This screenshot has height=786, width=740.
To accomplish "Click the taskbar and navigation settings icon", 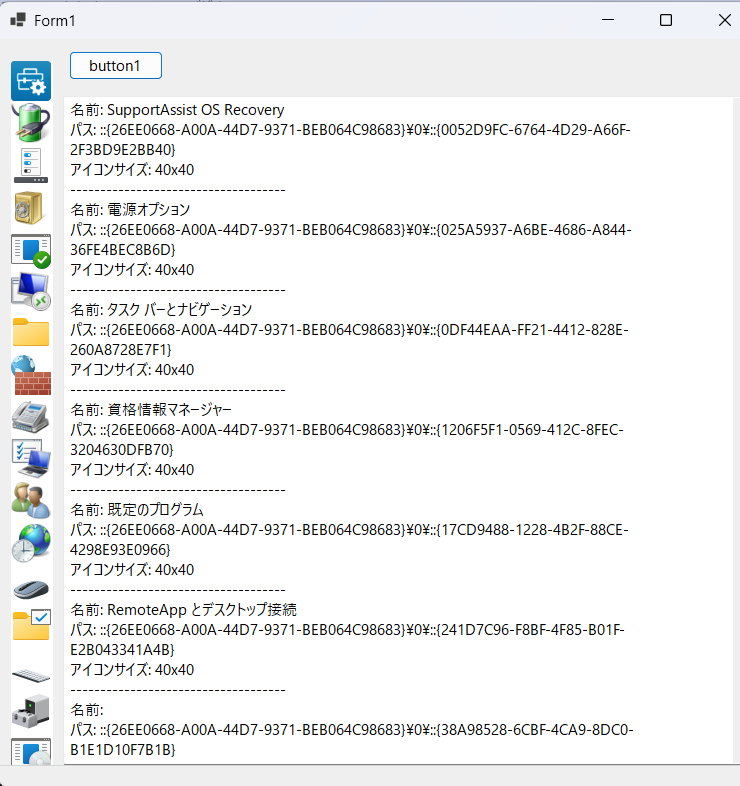I will pyautogui.click(x=31, y=164).
